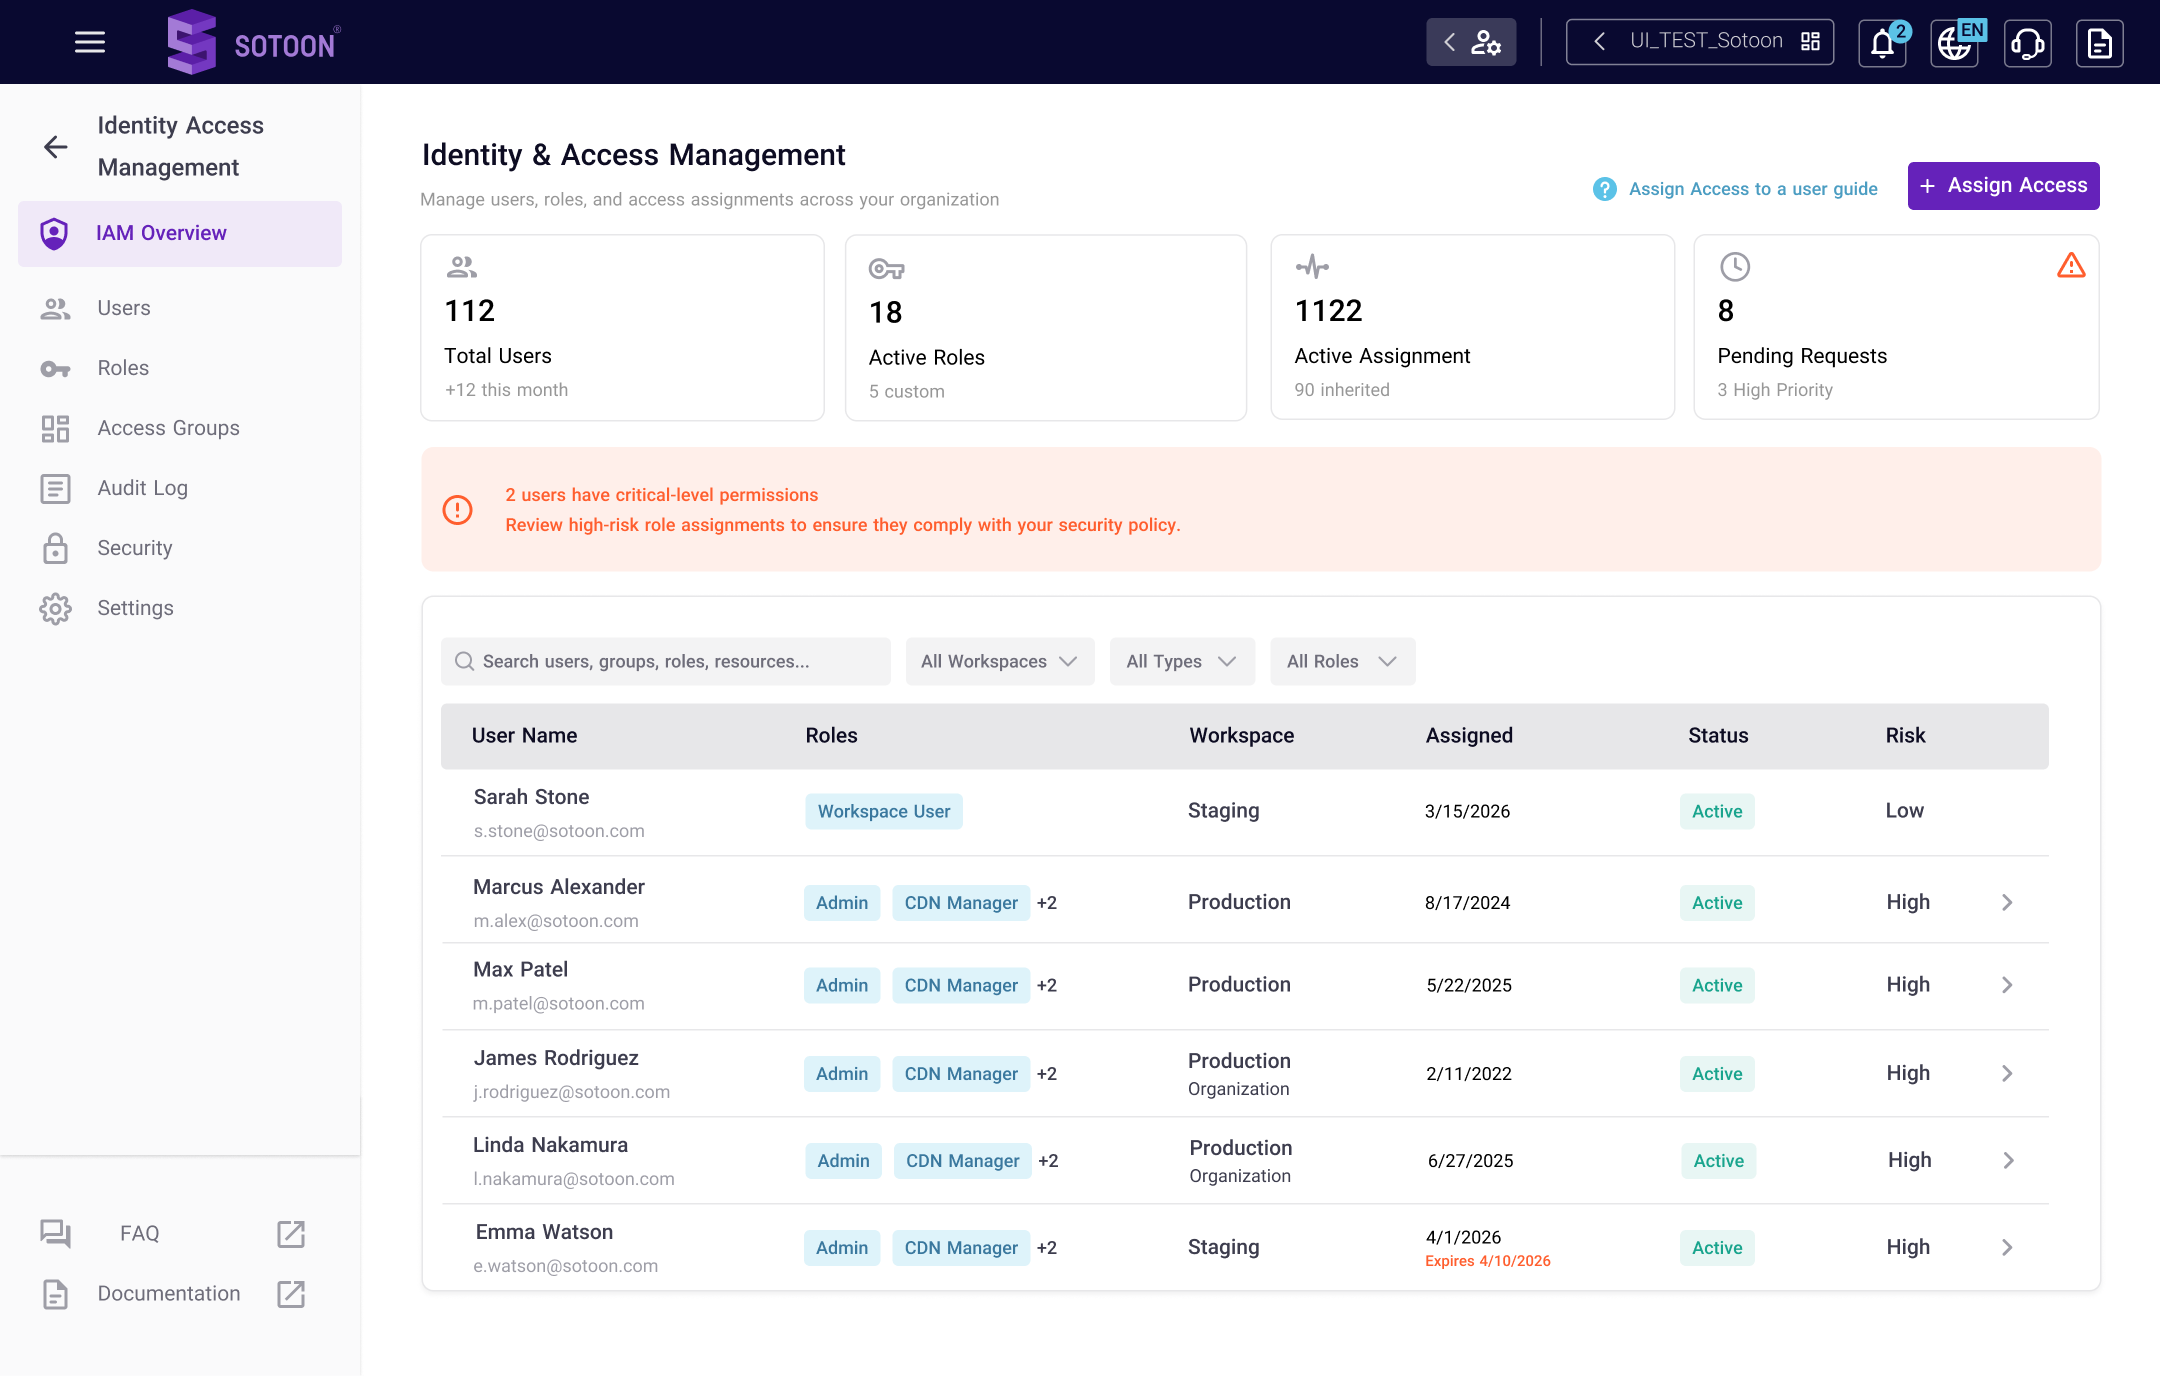Click the Users sidebar icon
The height and width of the screenshot is (1376, 2160).
tap(55, 309)
